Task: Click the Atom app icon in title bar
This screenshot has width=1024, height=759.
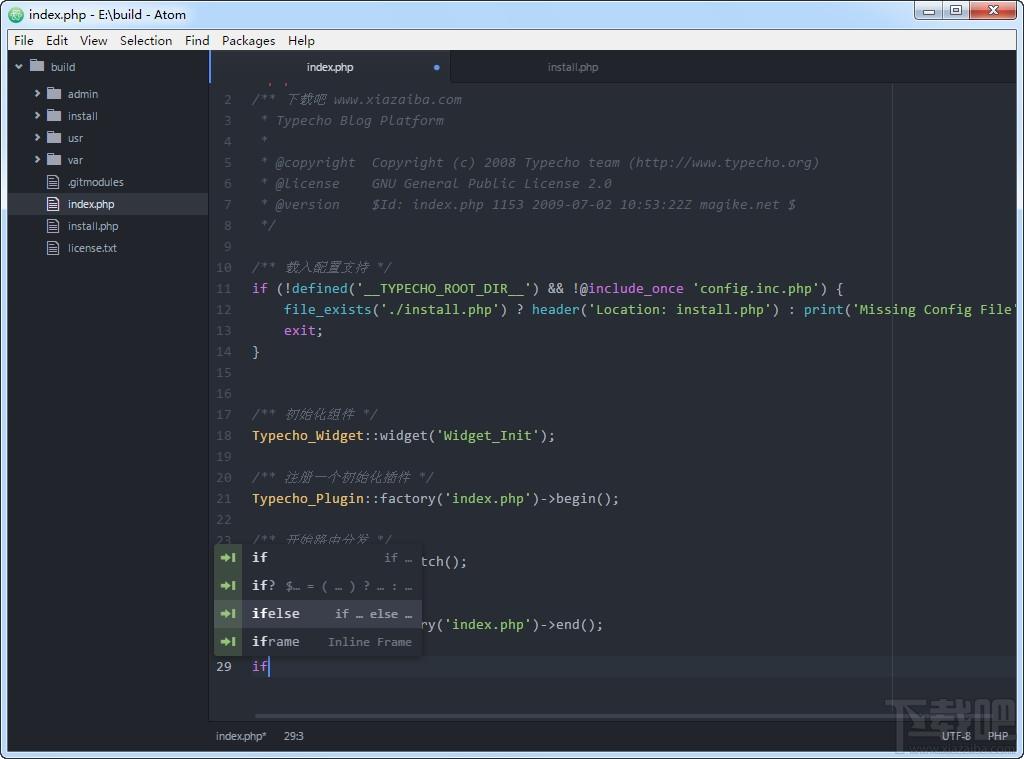Action: [16, 14]
